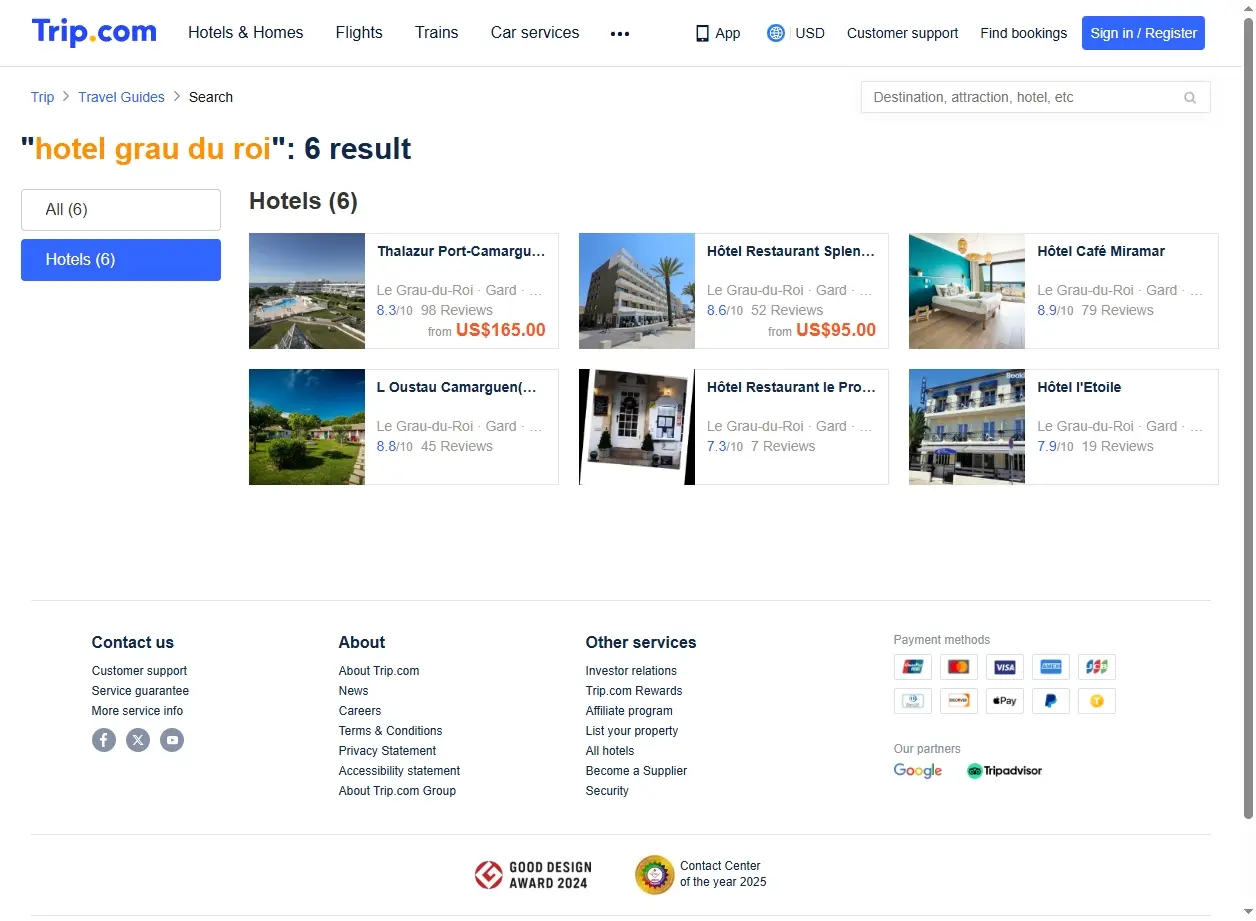Click the App link text in the header
Screen dimensions: 1256x921
click(x=728, y=33)
